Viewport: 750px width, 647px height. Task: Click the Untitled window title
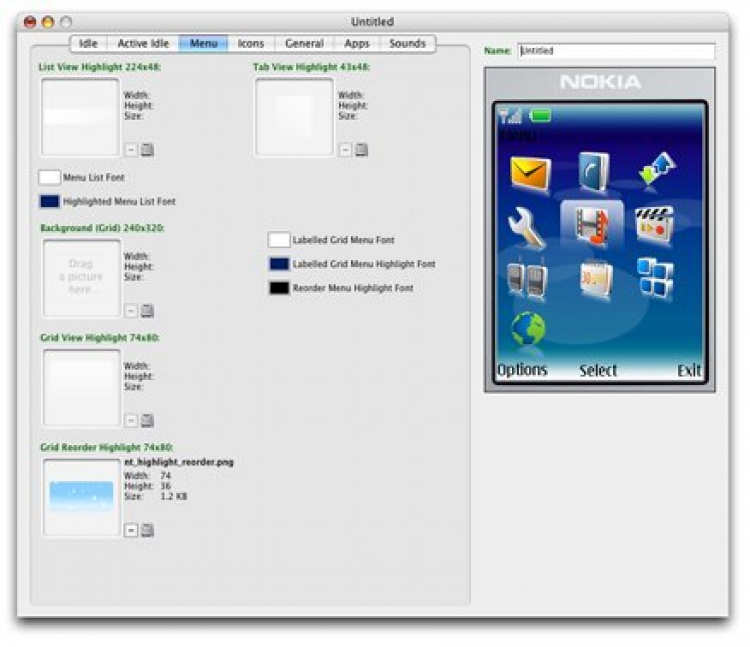tap(372, 22)
